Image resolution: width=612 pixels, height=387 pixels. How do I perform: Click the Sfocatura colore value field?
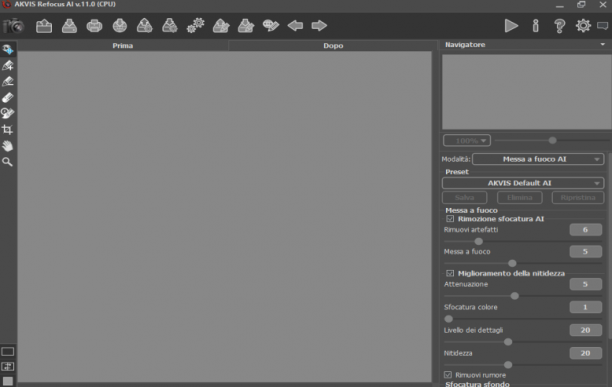point(585,307)
